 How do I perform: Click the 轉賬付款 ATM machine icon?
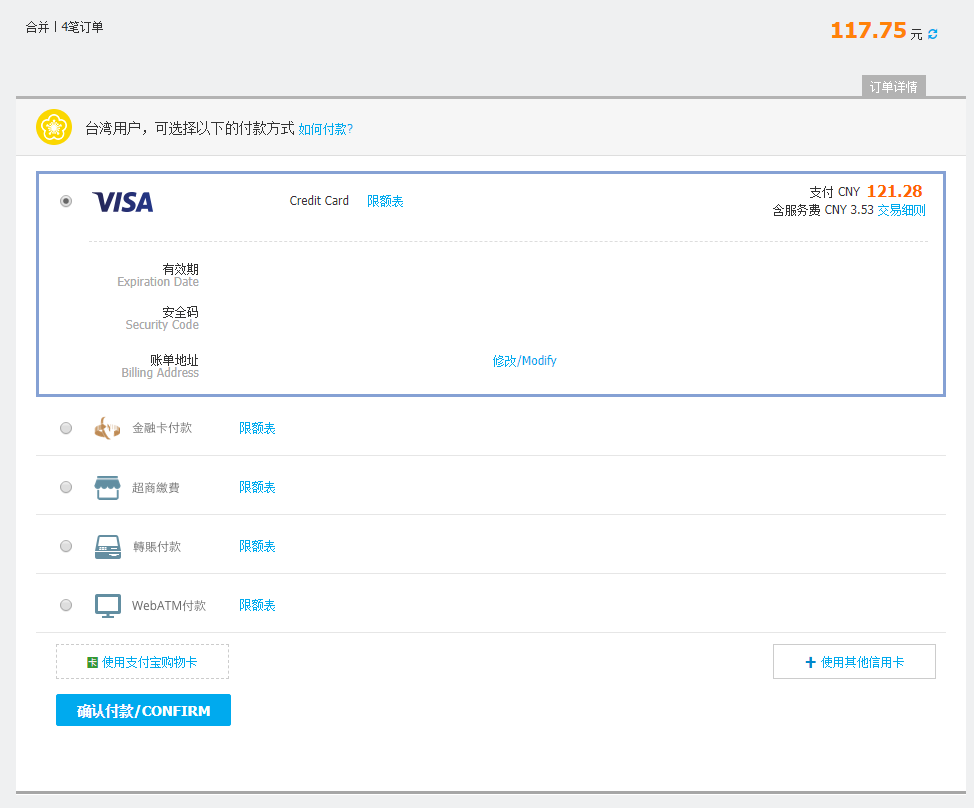point(107,547)
